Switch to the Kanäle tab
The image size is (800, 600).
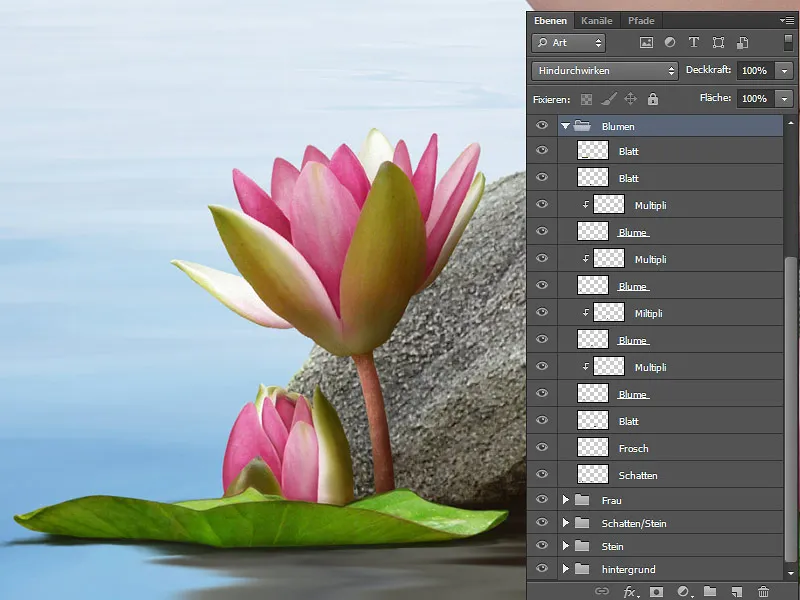(x=596, y=21)
